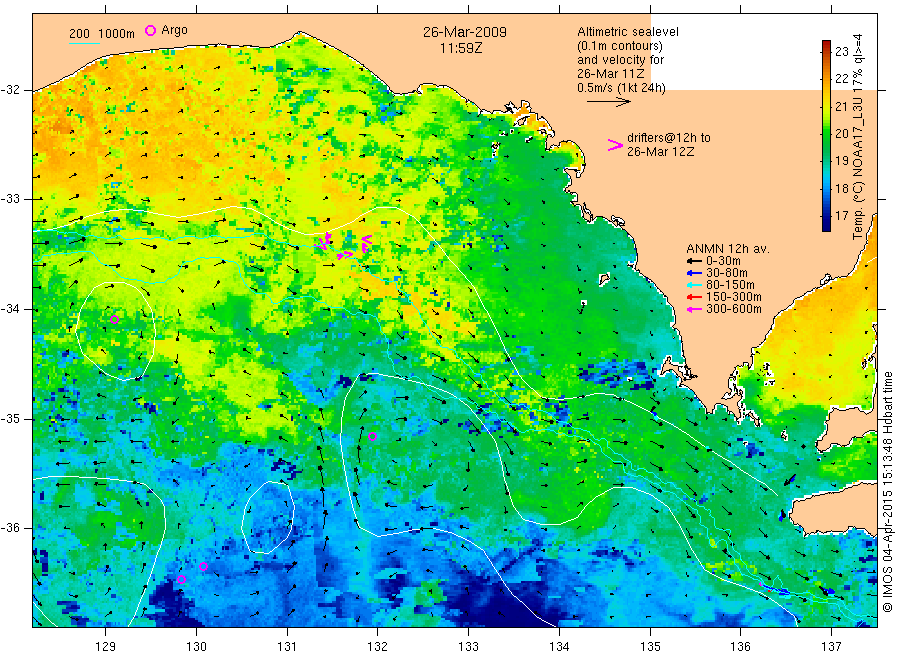Click the longitude label 137

(x=831, y=647)
